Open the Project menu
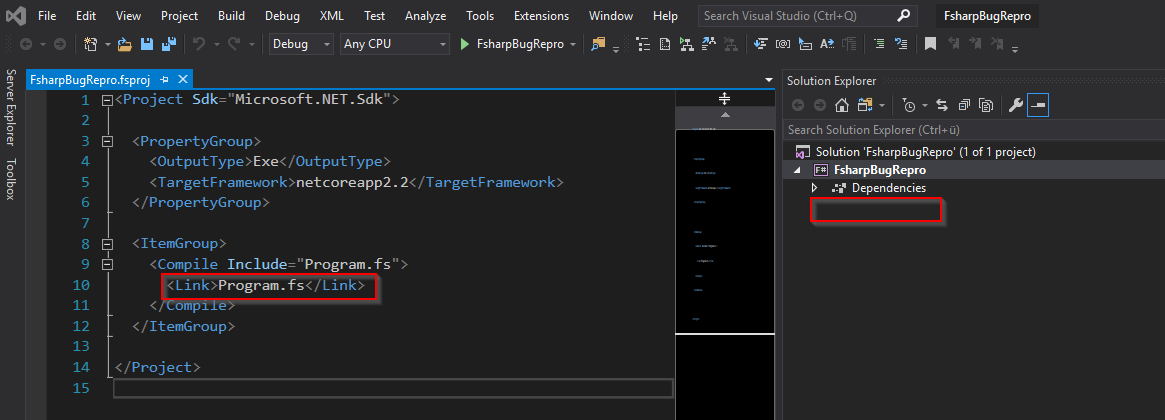The height and width of the screenshot is (420, 1165). tap(179, 16)
